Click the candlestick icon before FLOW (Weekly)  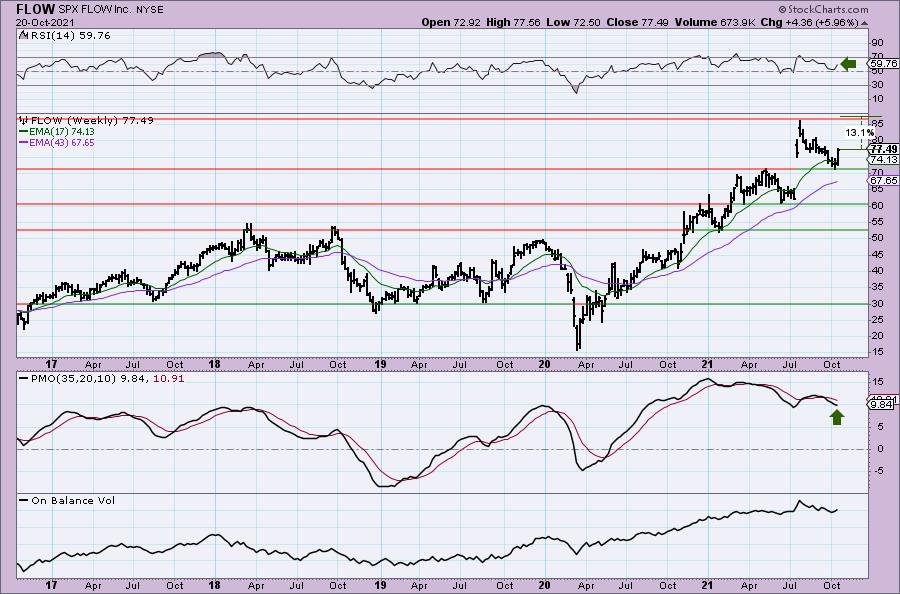tap(24, 121)
